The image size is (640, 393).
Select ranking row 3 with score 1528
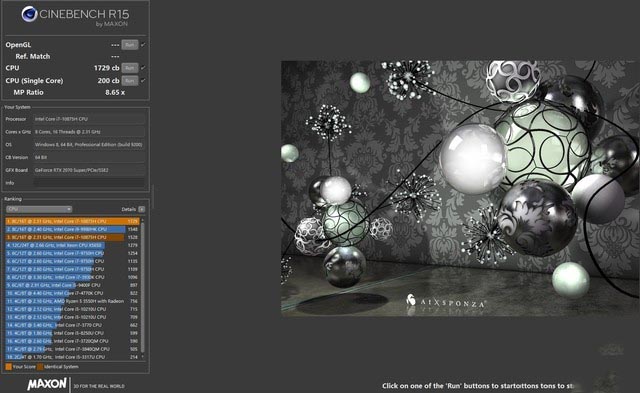tap(72, 237)
